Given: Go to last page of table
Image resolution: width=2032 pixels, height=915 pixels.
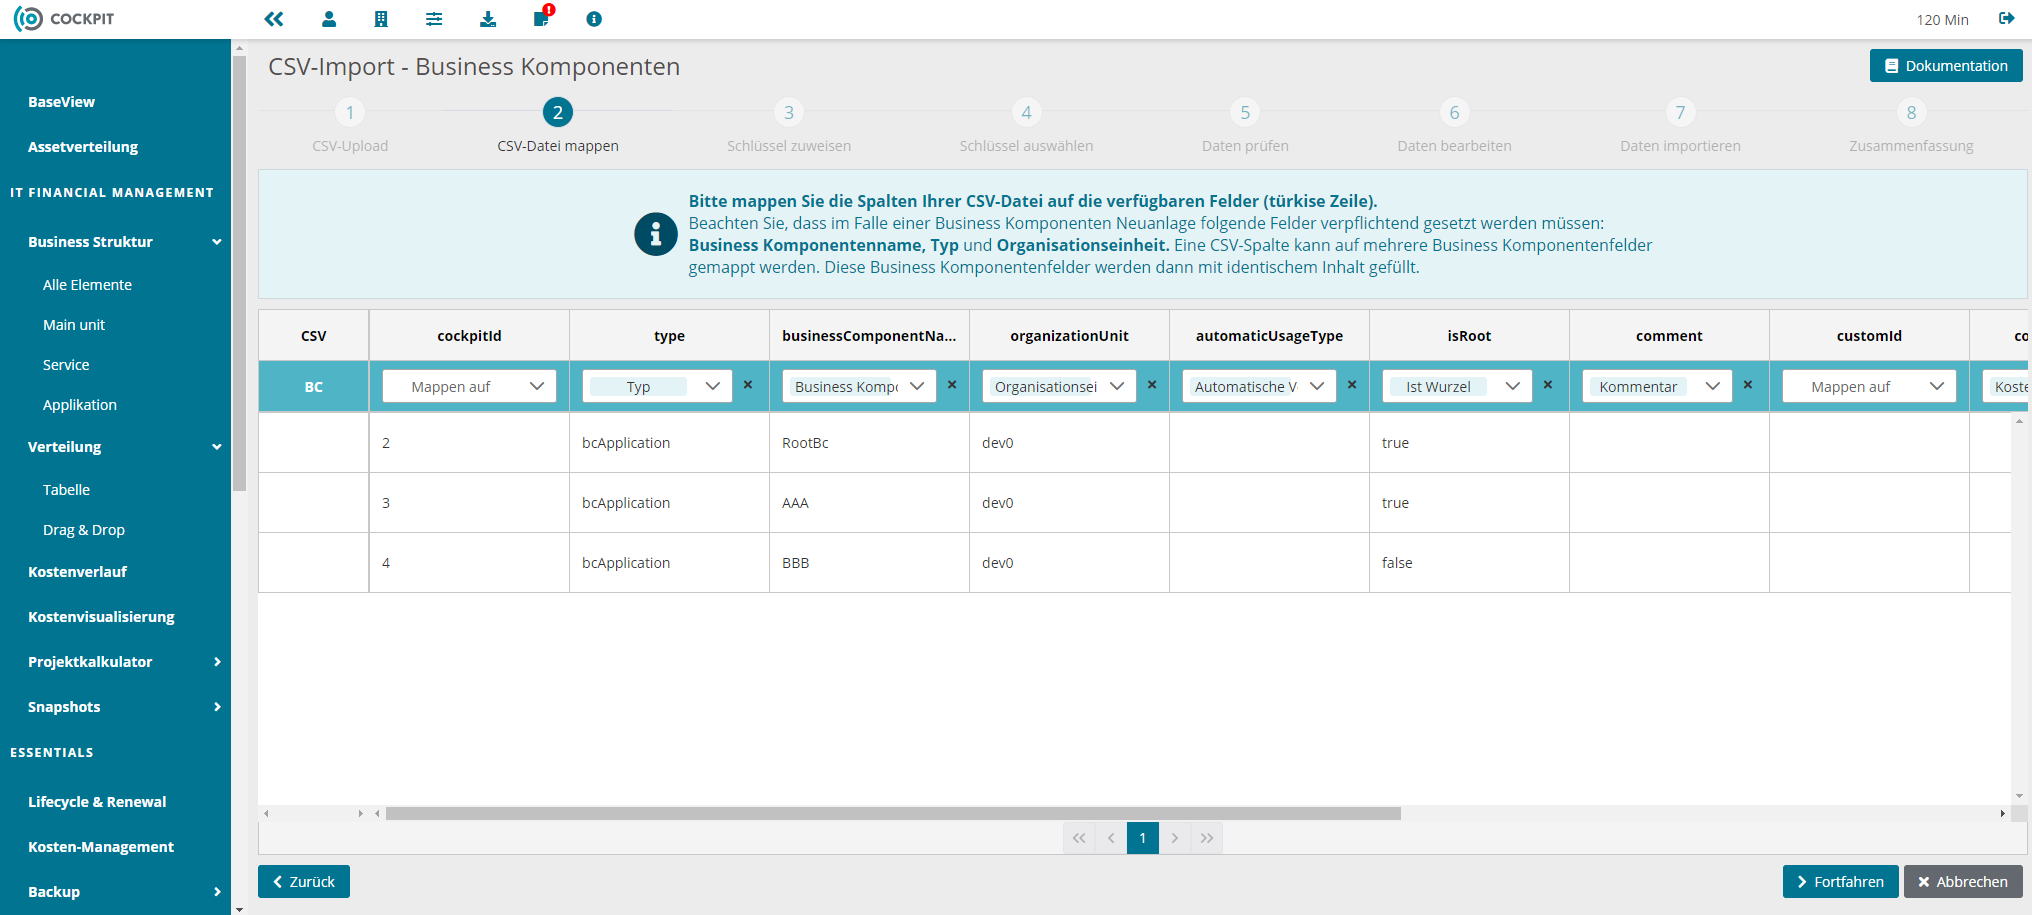Looking at the screenshot, I should point(1207,838).
